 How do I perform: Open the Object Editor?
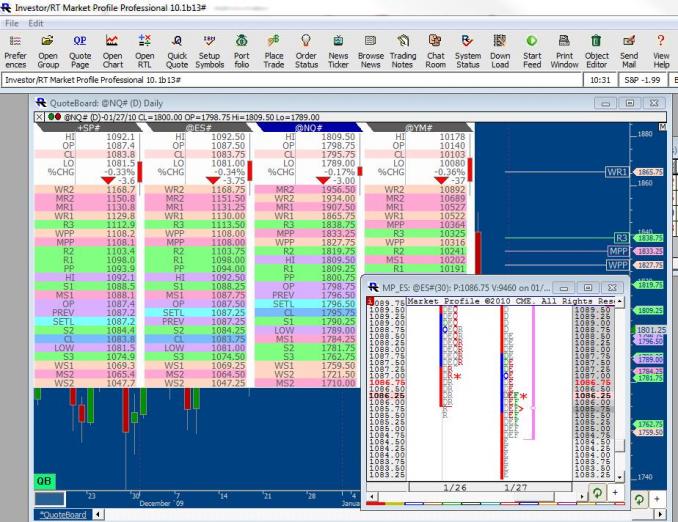click(x=596, y=51)
